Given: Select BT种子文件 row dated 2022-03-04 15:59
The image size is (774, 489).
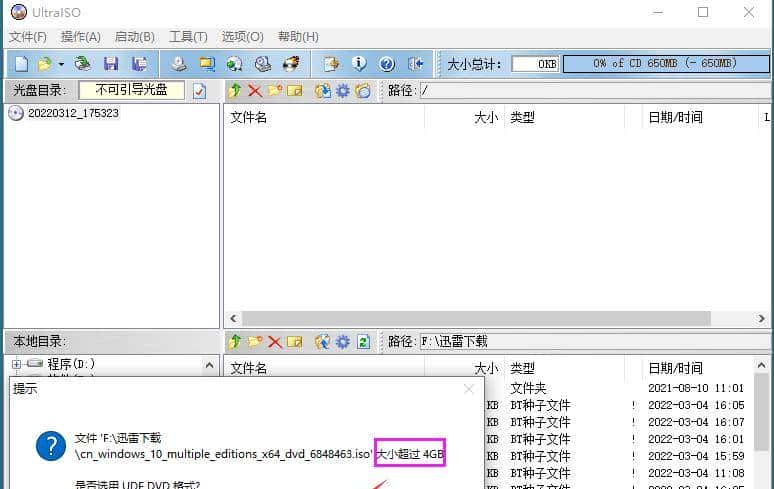Looking at the screenshot, I should coord(619,456).
